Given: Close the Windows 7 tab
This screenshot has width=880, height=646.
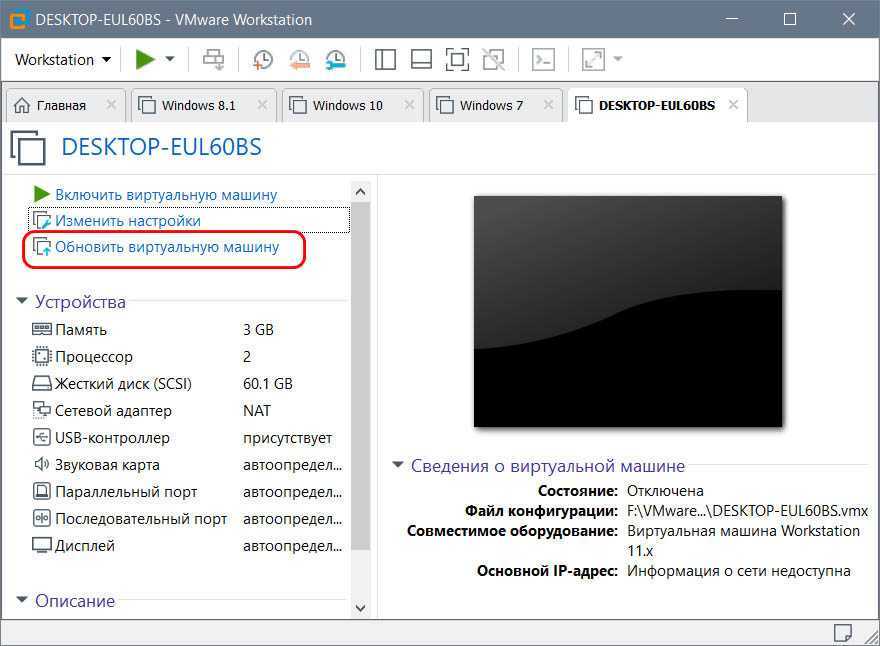Looking at the screenshot, I should [545, 105].
